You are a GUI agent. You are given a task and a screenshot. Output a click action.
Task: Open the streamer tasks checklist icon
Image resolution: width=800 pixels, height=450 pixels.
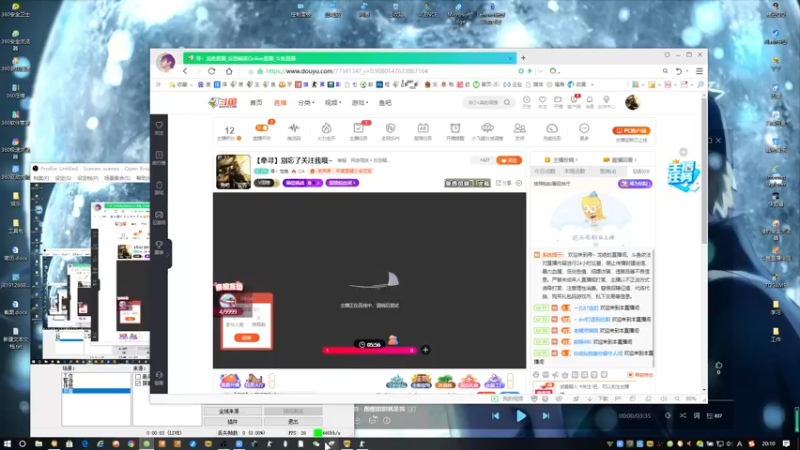(358, 128)
